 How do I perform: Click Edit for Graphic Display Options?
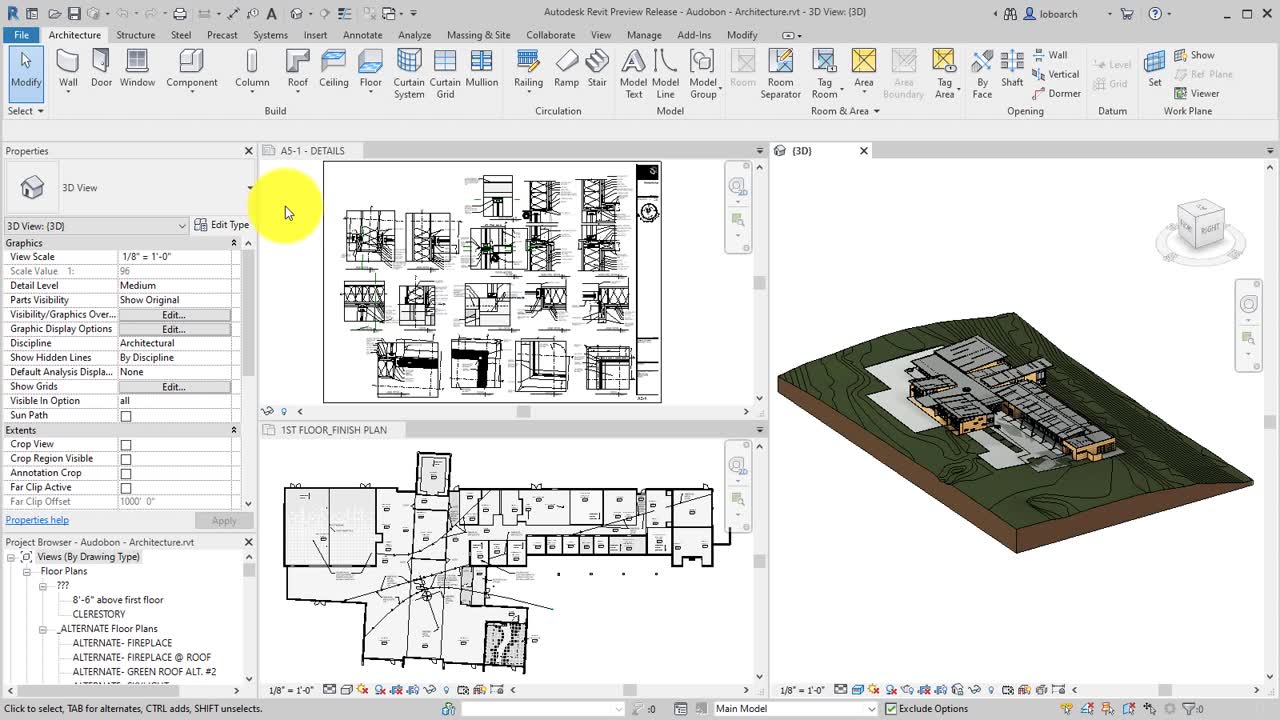(x=174, y=329)
